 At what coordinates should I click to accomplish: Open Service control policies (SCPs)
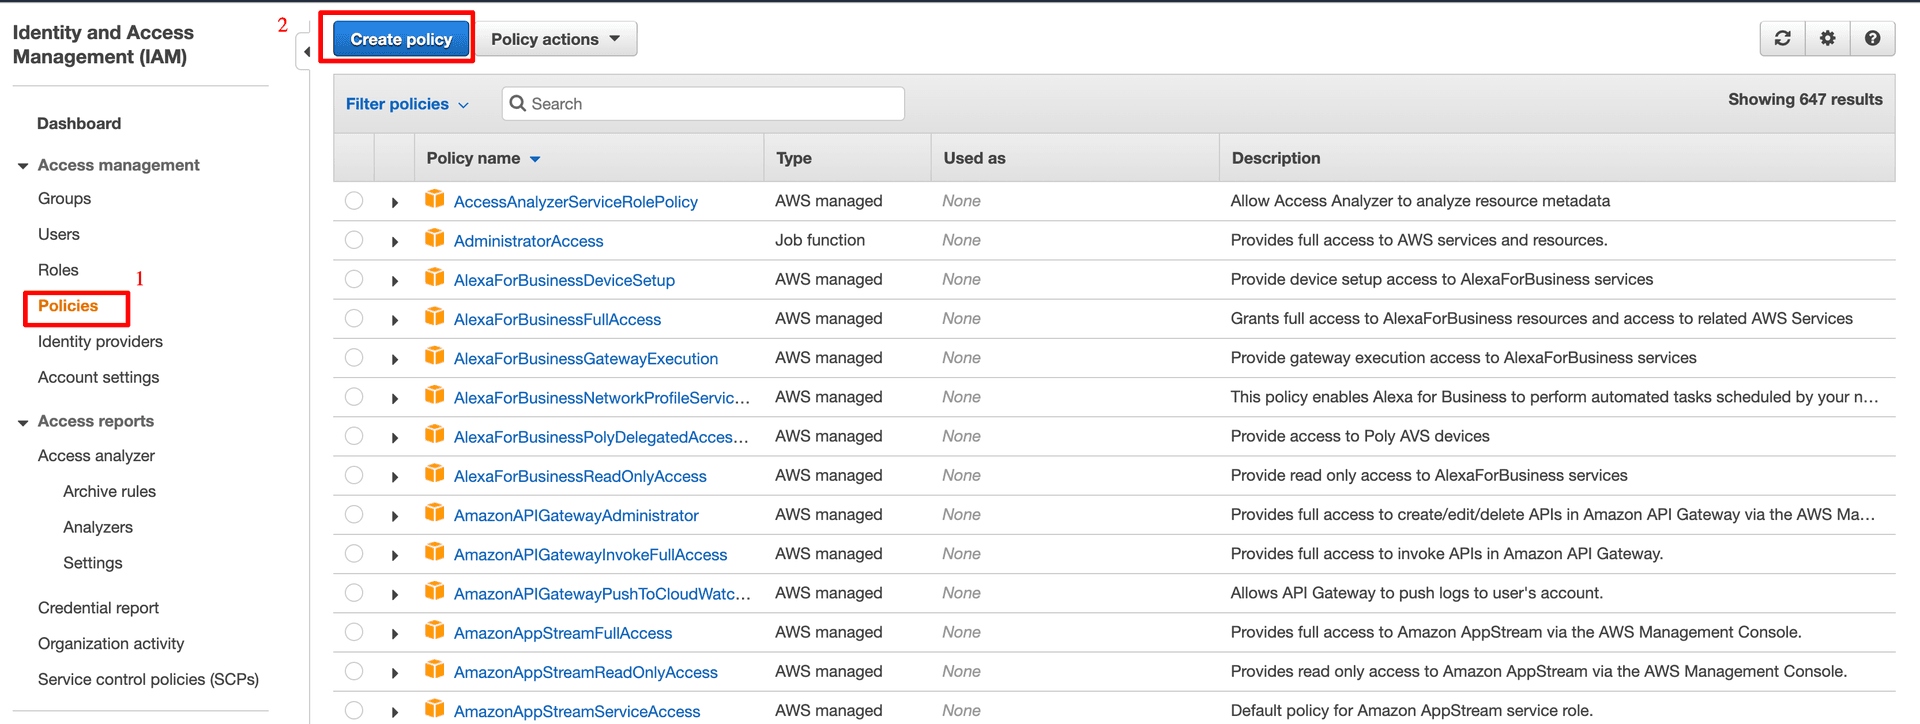[x=148, y=679]
